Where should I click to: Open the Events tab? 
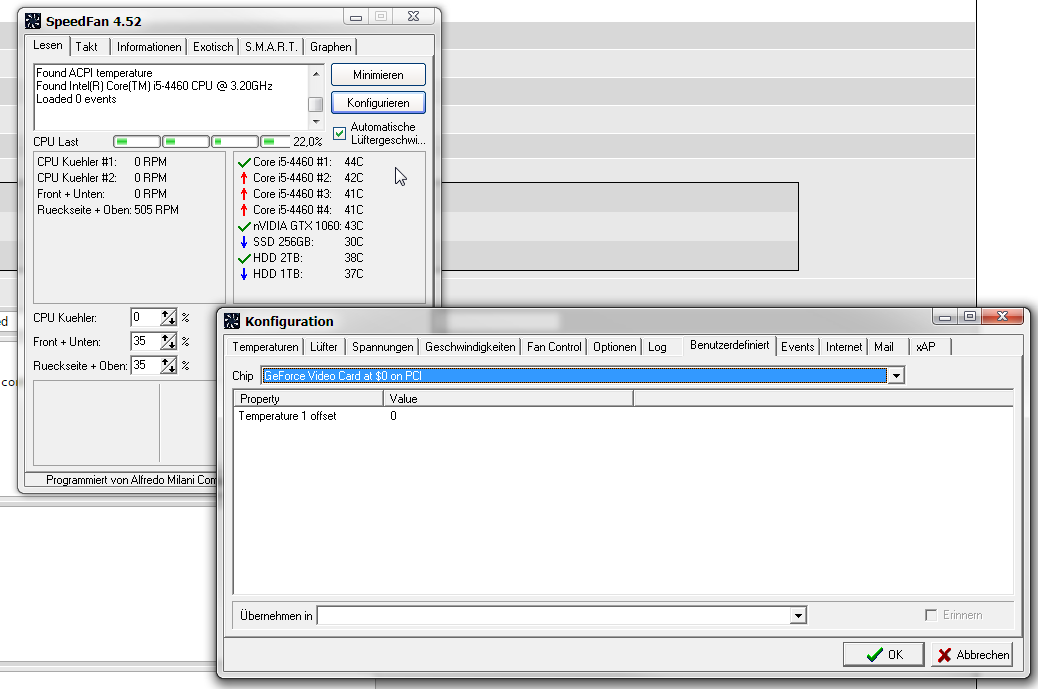click(798, 347)
